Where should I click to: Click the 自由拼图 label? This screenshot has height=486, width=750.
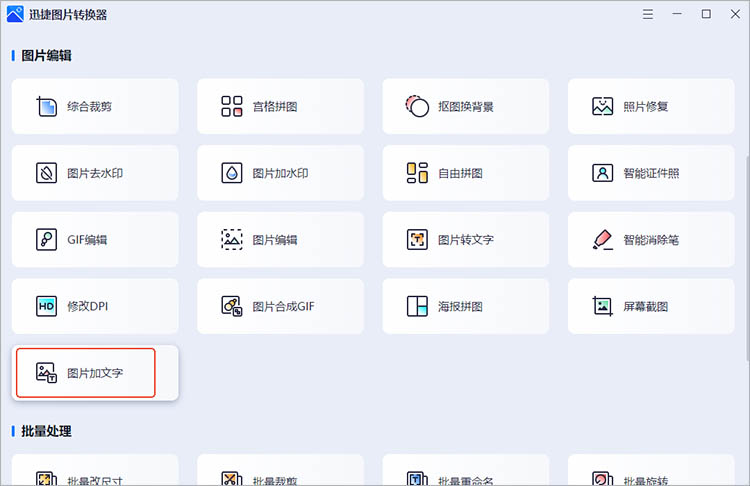[460, 173]
